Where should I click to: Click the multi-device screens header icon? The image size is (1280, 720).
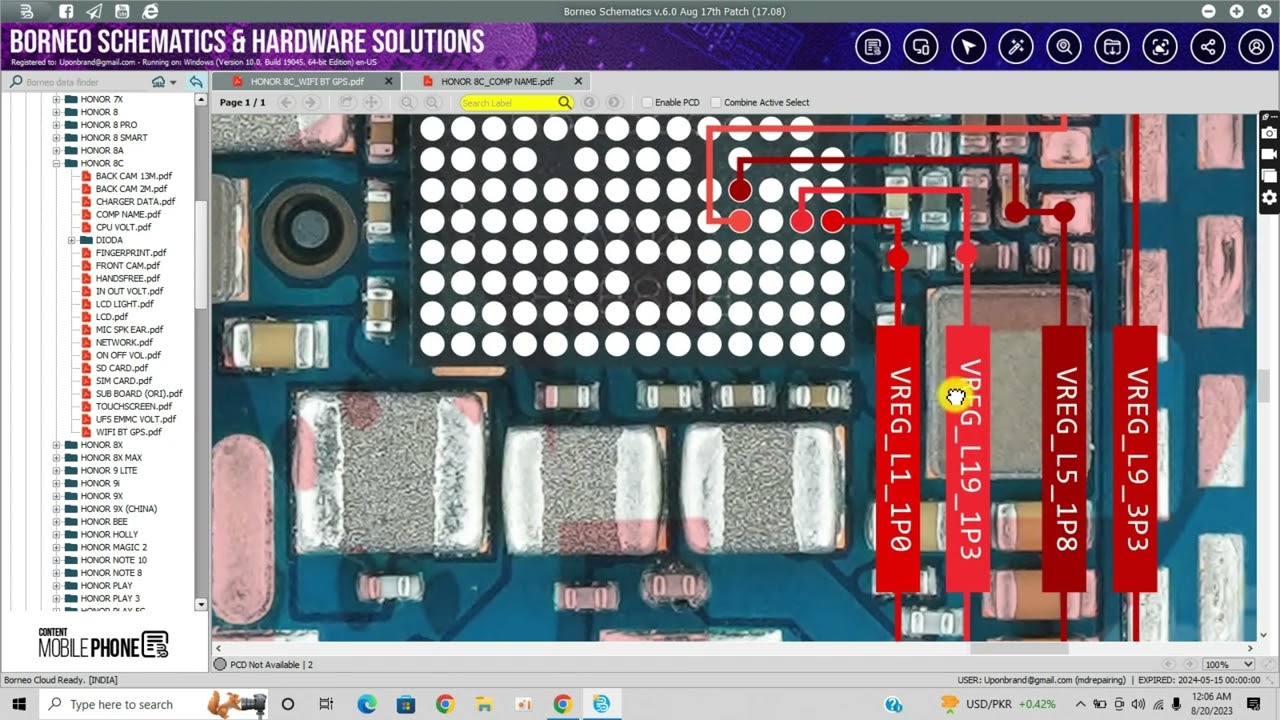921,47
